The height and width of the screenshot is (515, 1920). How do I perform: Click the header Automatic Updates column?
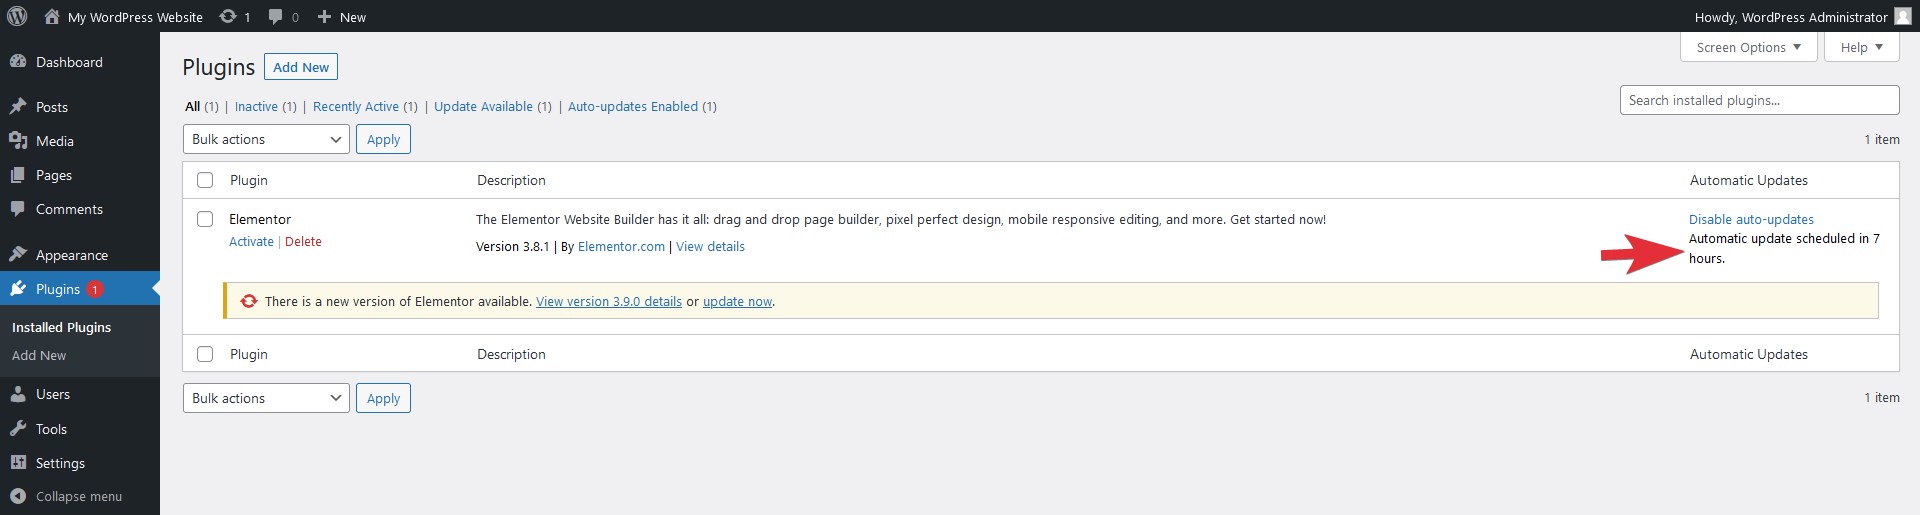coord(1748,180)
